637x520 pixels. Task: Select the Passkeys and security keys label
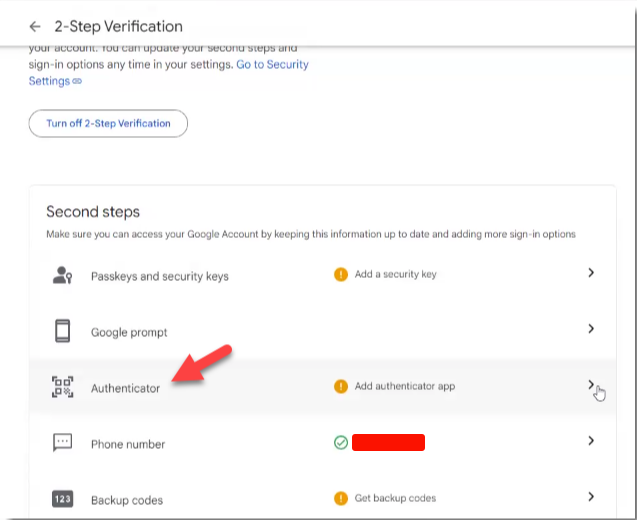160,276
